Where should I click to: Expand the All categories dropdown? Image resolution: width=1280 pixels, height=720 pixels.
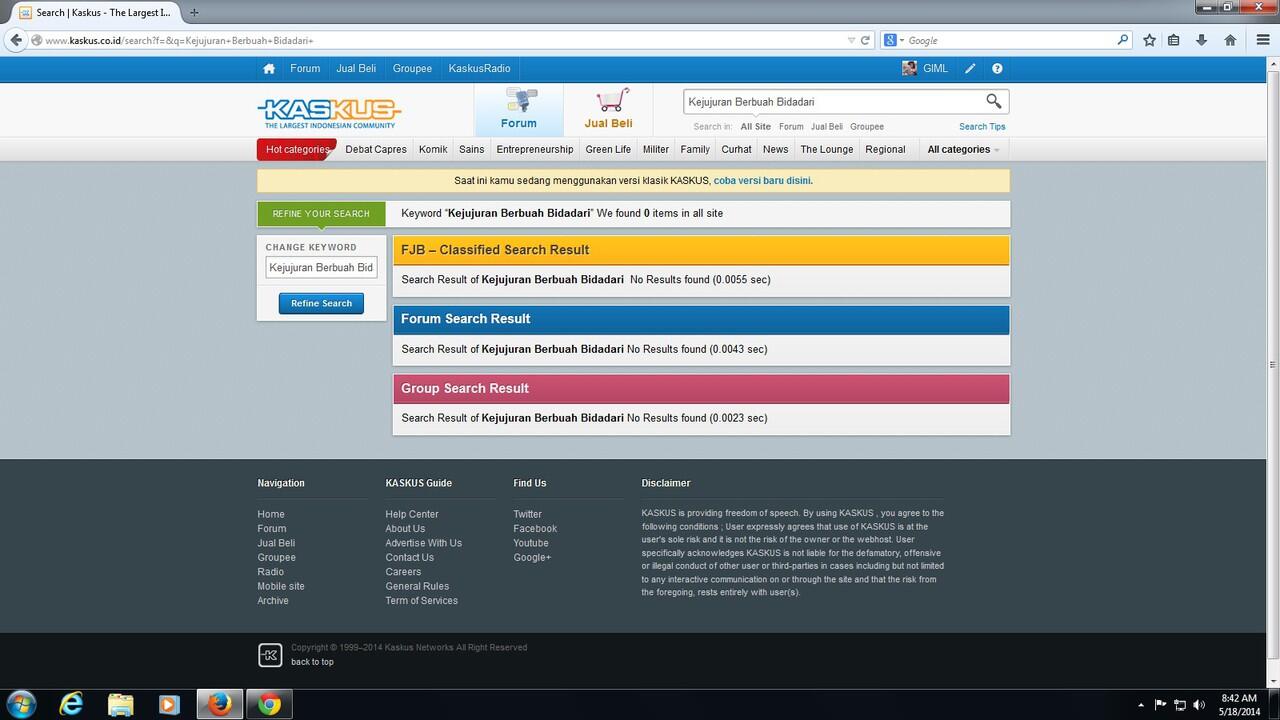click(x=963, y=149)
